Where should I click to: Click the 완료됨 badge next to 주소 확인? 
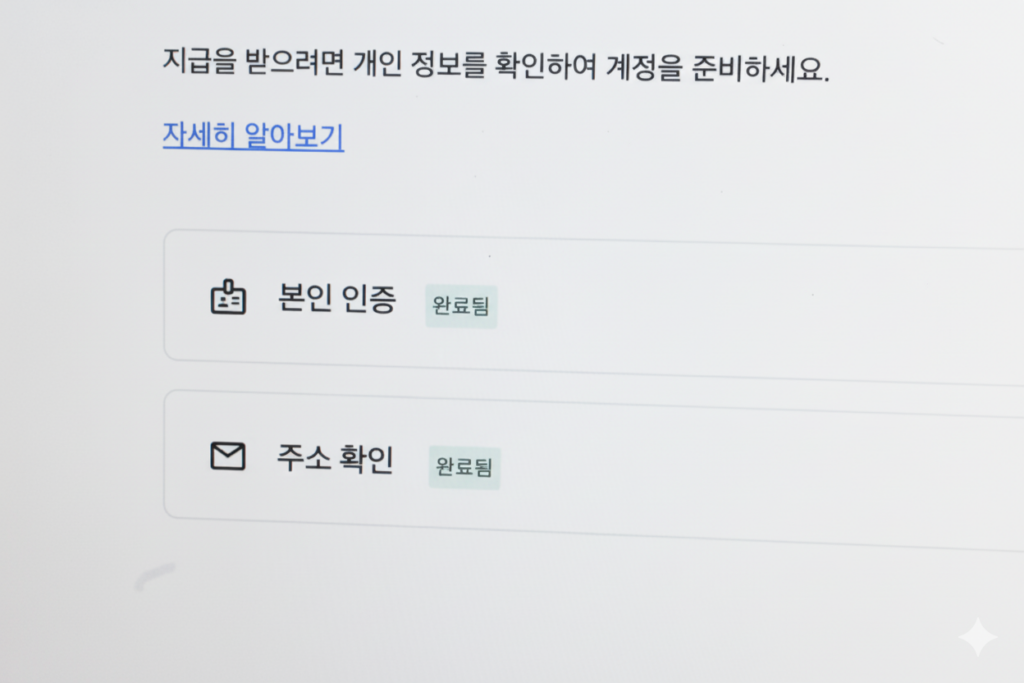pyautogui.click(x=464, y=468)
